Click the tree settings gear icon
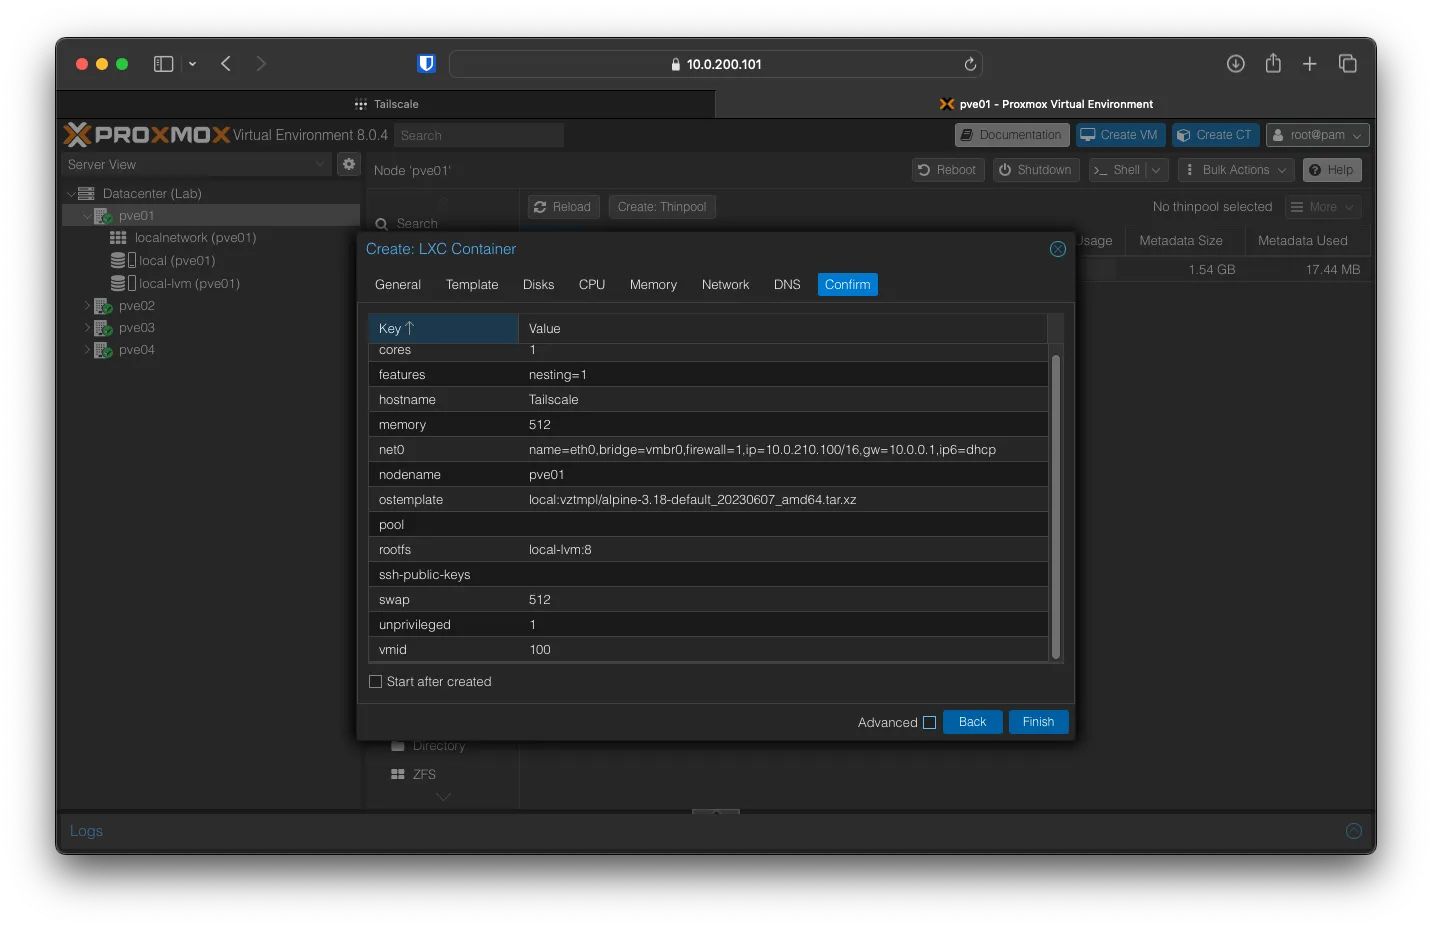The height and width of the screenshot is (928, 1432). [348, 164]
